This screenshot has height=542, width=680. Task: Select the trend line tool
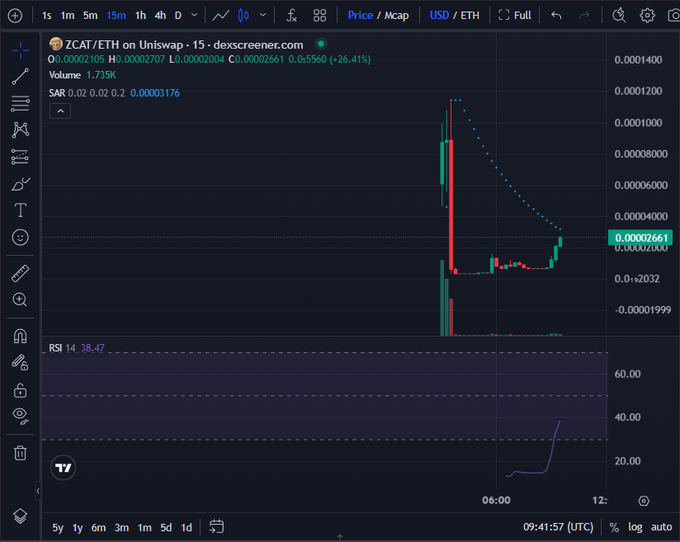point(20,76)
